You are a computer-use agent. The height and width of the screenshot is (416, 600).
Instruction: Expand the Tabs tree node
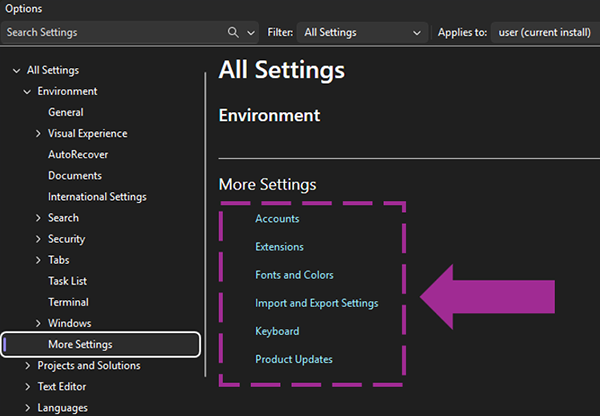coord(38,260)
